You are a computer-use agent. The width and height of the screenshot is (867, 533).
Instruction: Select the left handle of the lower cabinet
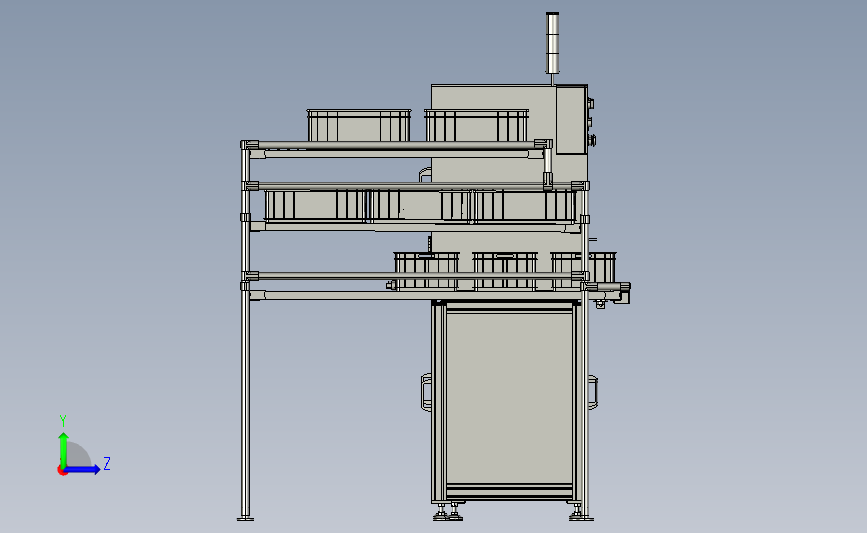pyautogui.click(x=426, y=392)
